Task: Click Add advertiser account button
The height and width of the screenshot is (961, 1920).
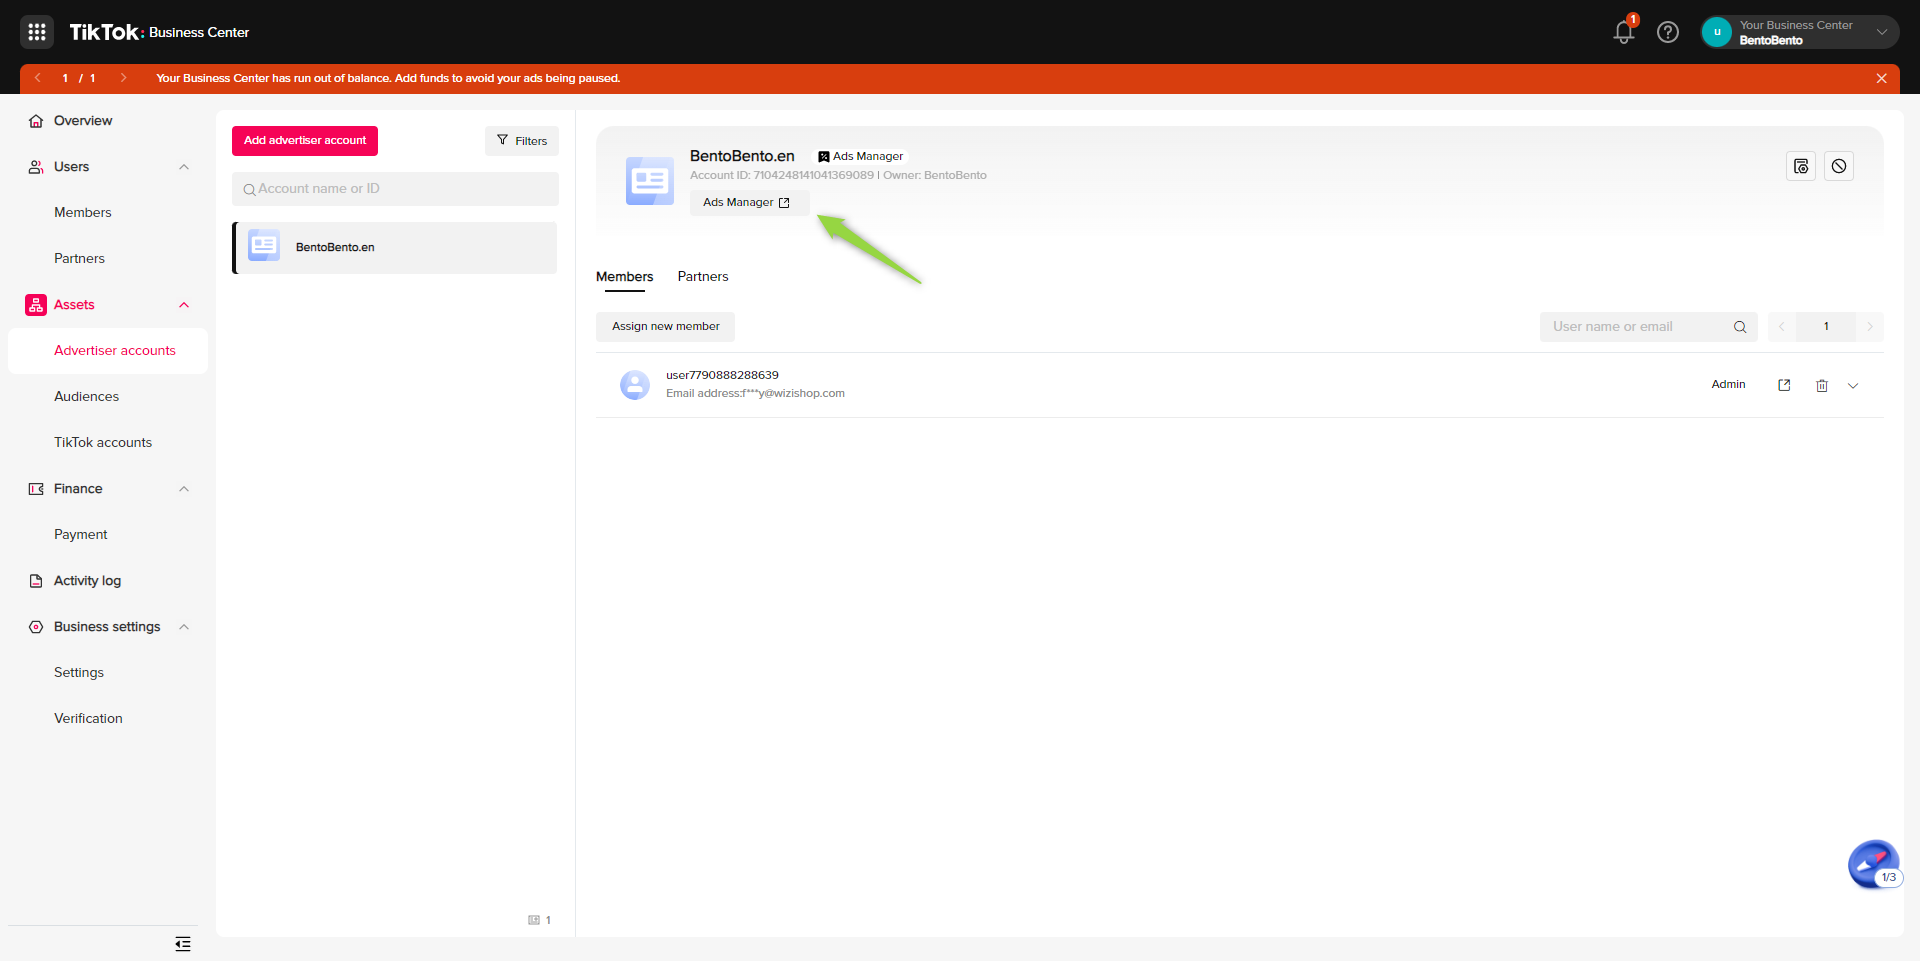Action: 305,141
